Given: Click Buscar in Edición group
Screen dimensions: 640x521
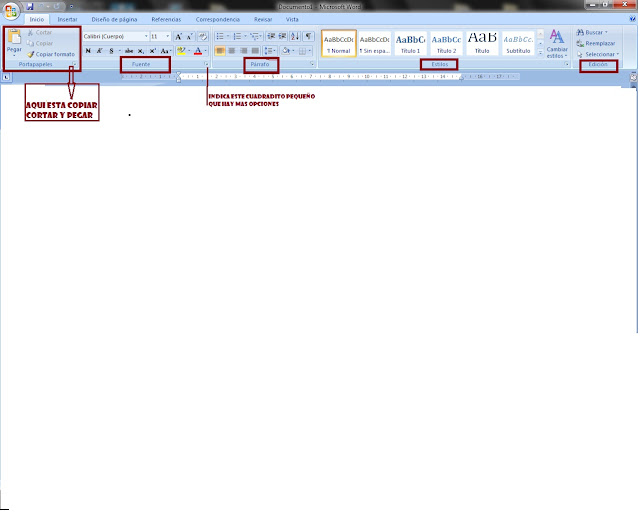Looking at the screenshot, I should pyautogui.click(x=592, y=32).
